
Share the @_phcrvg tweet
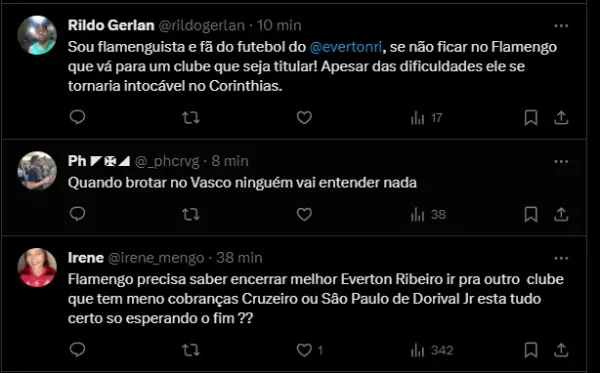pos(561,214)
